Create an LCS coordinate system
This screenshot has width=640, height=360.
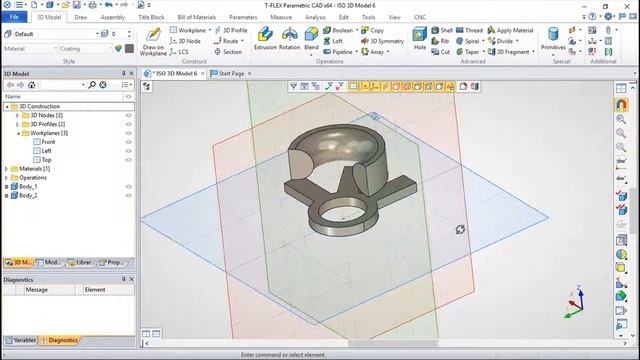(179, 52)
